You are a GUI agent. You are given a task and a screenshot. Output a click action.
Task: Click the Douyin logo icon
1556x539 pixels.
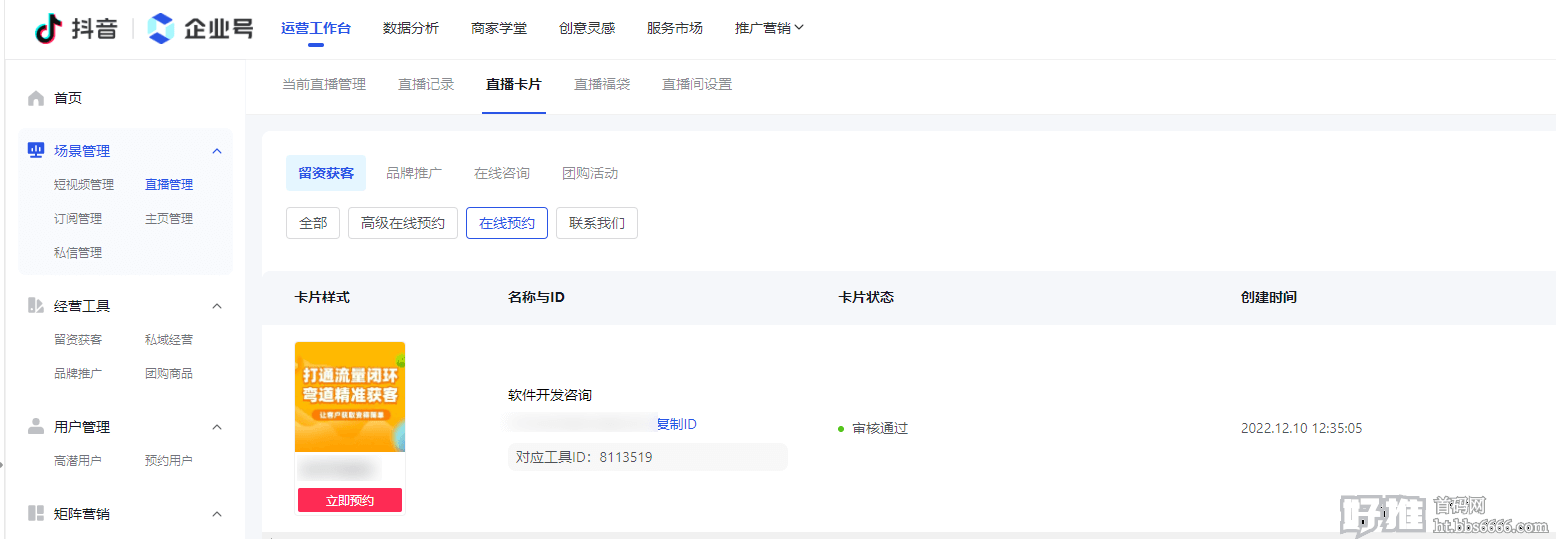pyautogui.click(x=48, y=29)
